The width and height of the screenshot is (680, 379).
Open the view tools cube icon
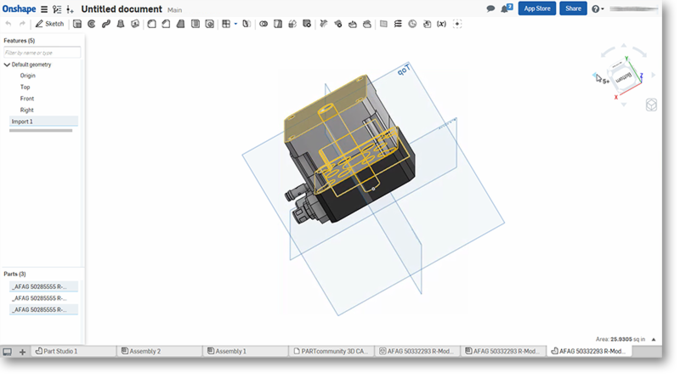651,105
